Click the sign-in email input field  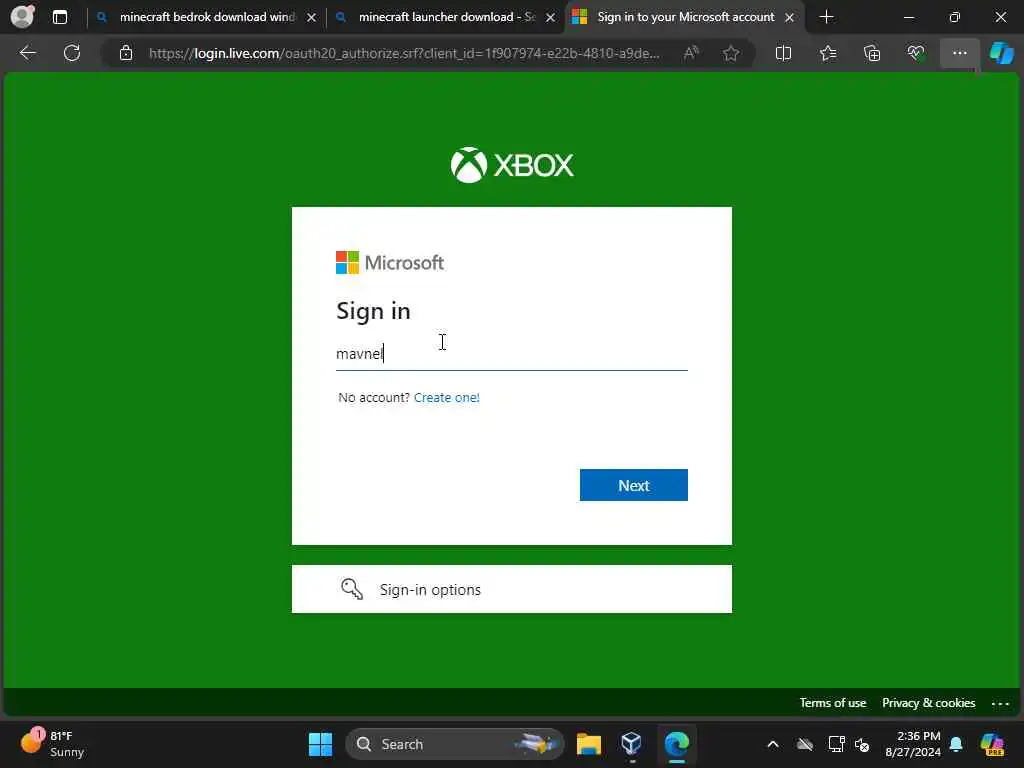(511, 353)
